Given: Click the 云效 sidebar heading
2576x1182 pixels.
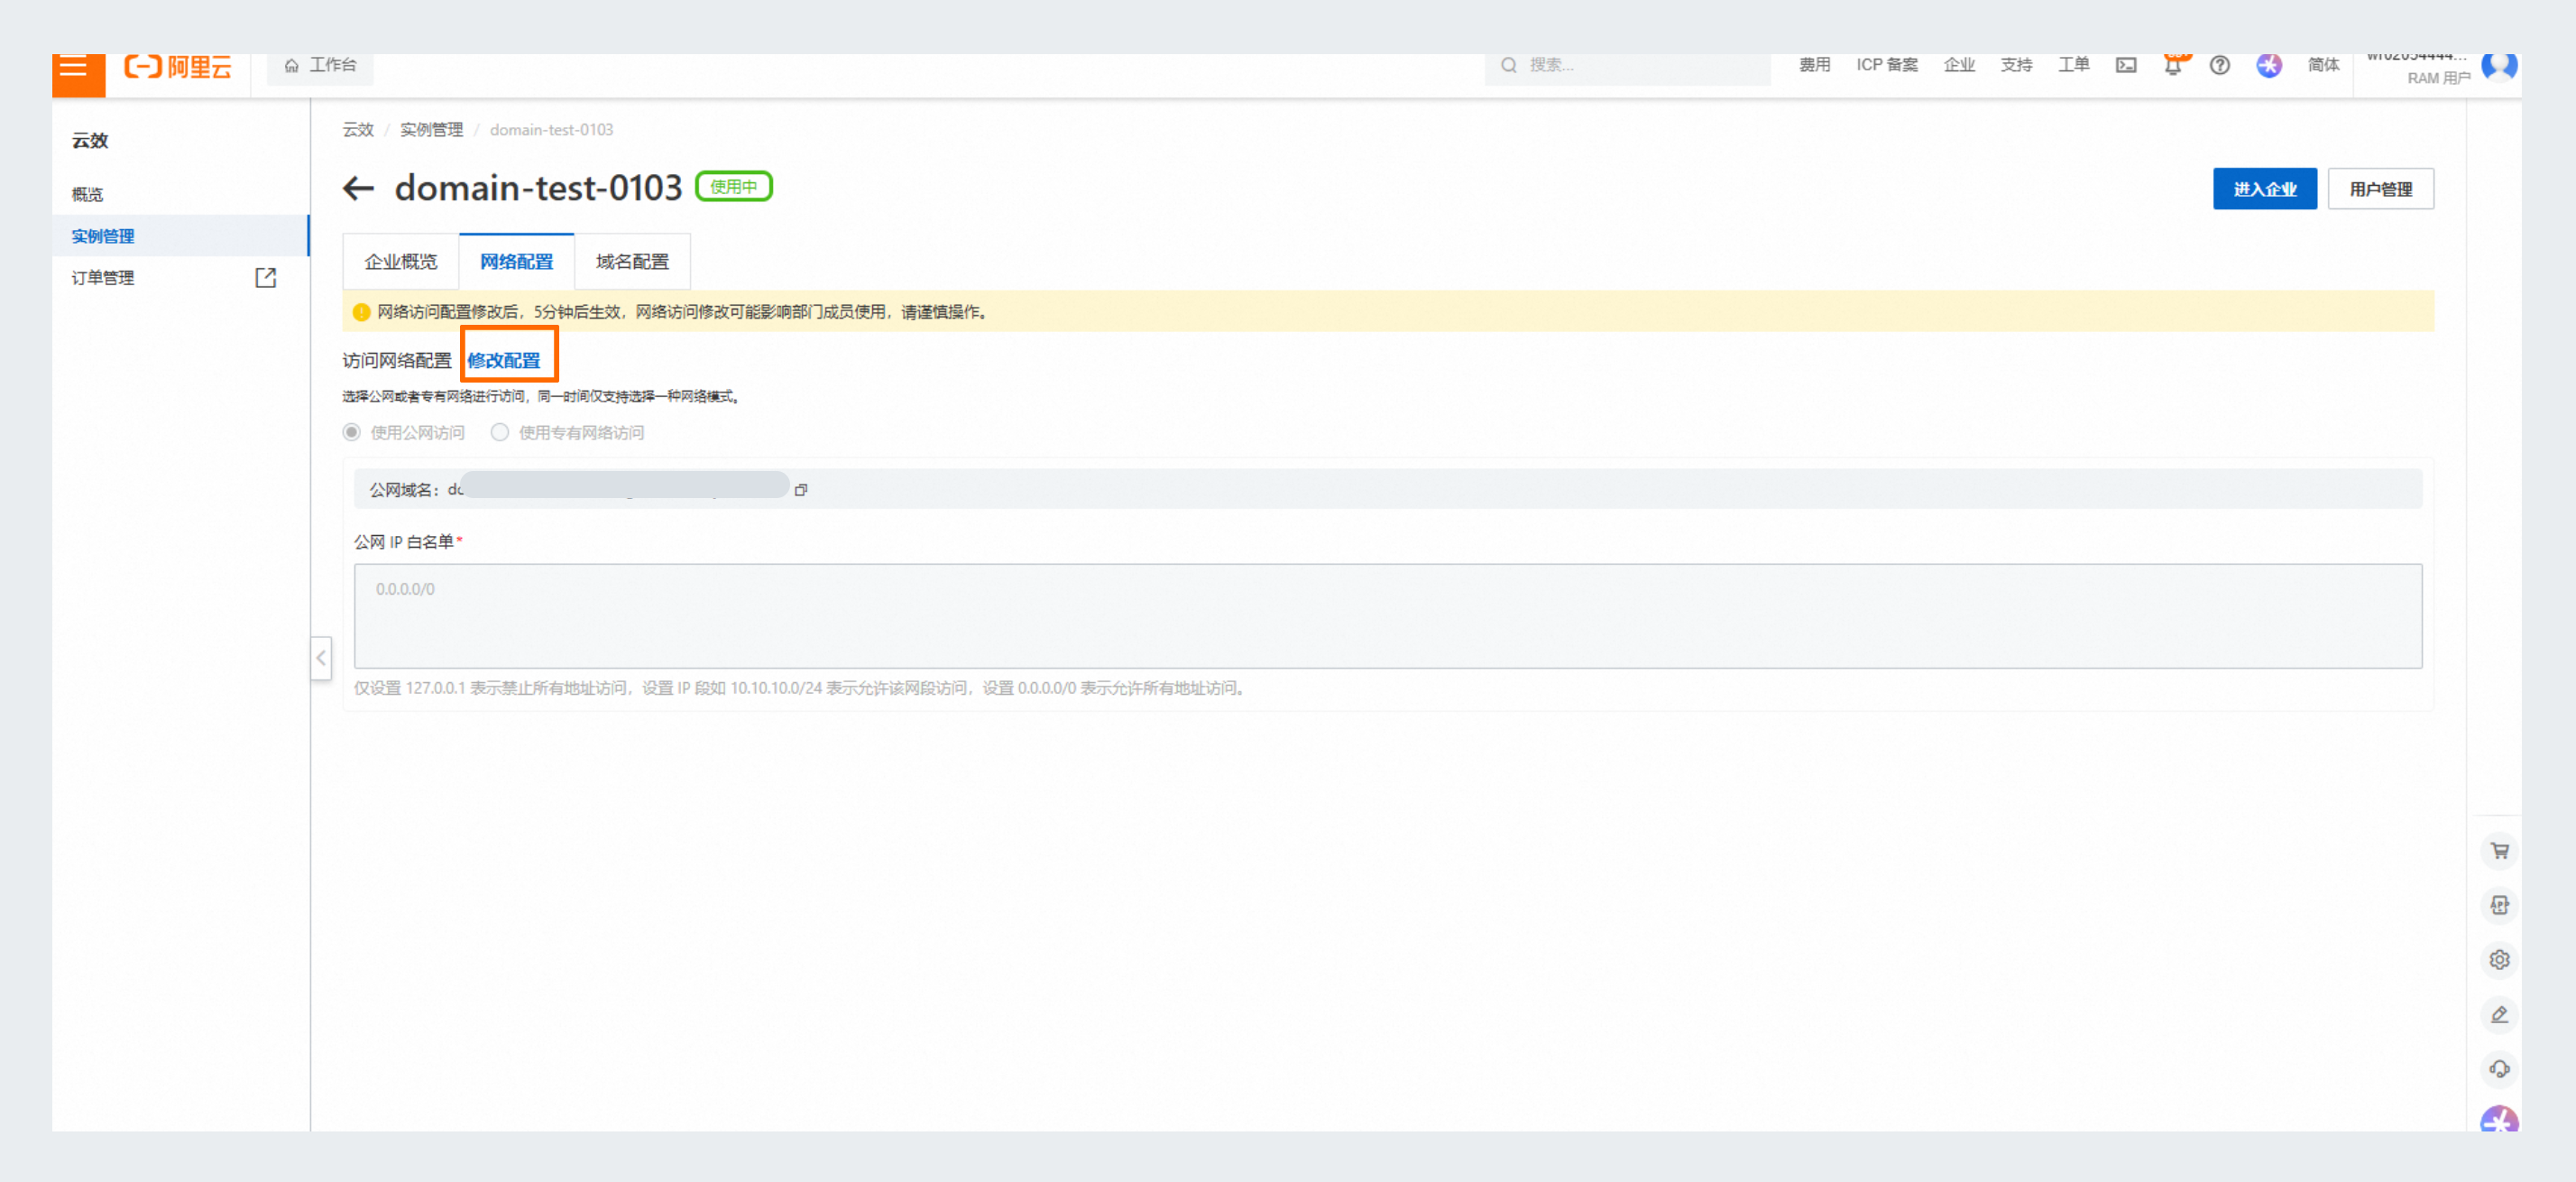Looking at the screenshot, I should 90,141.
